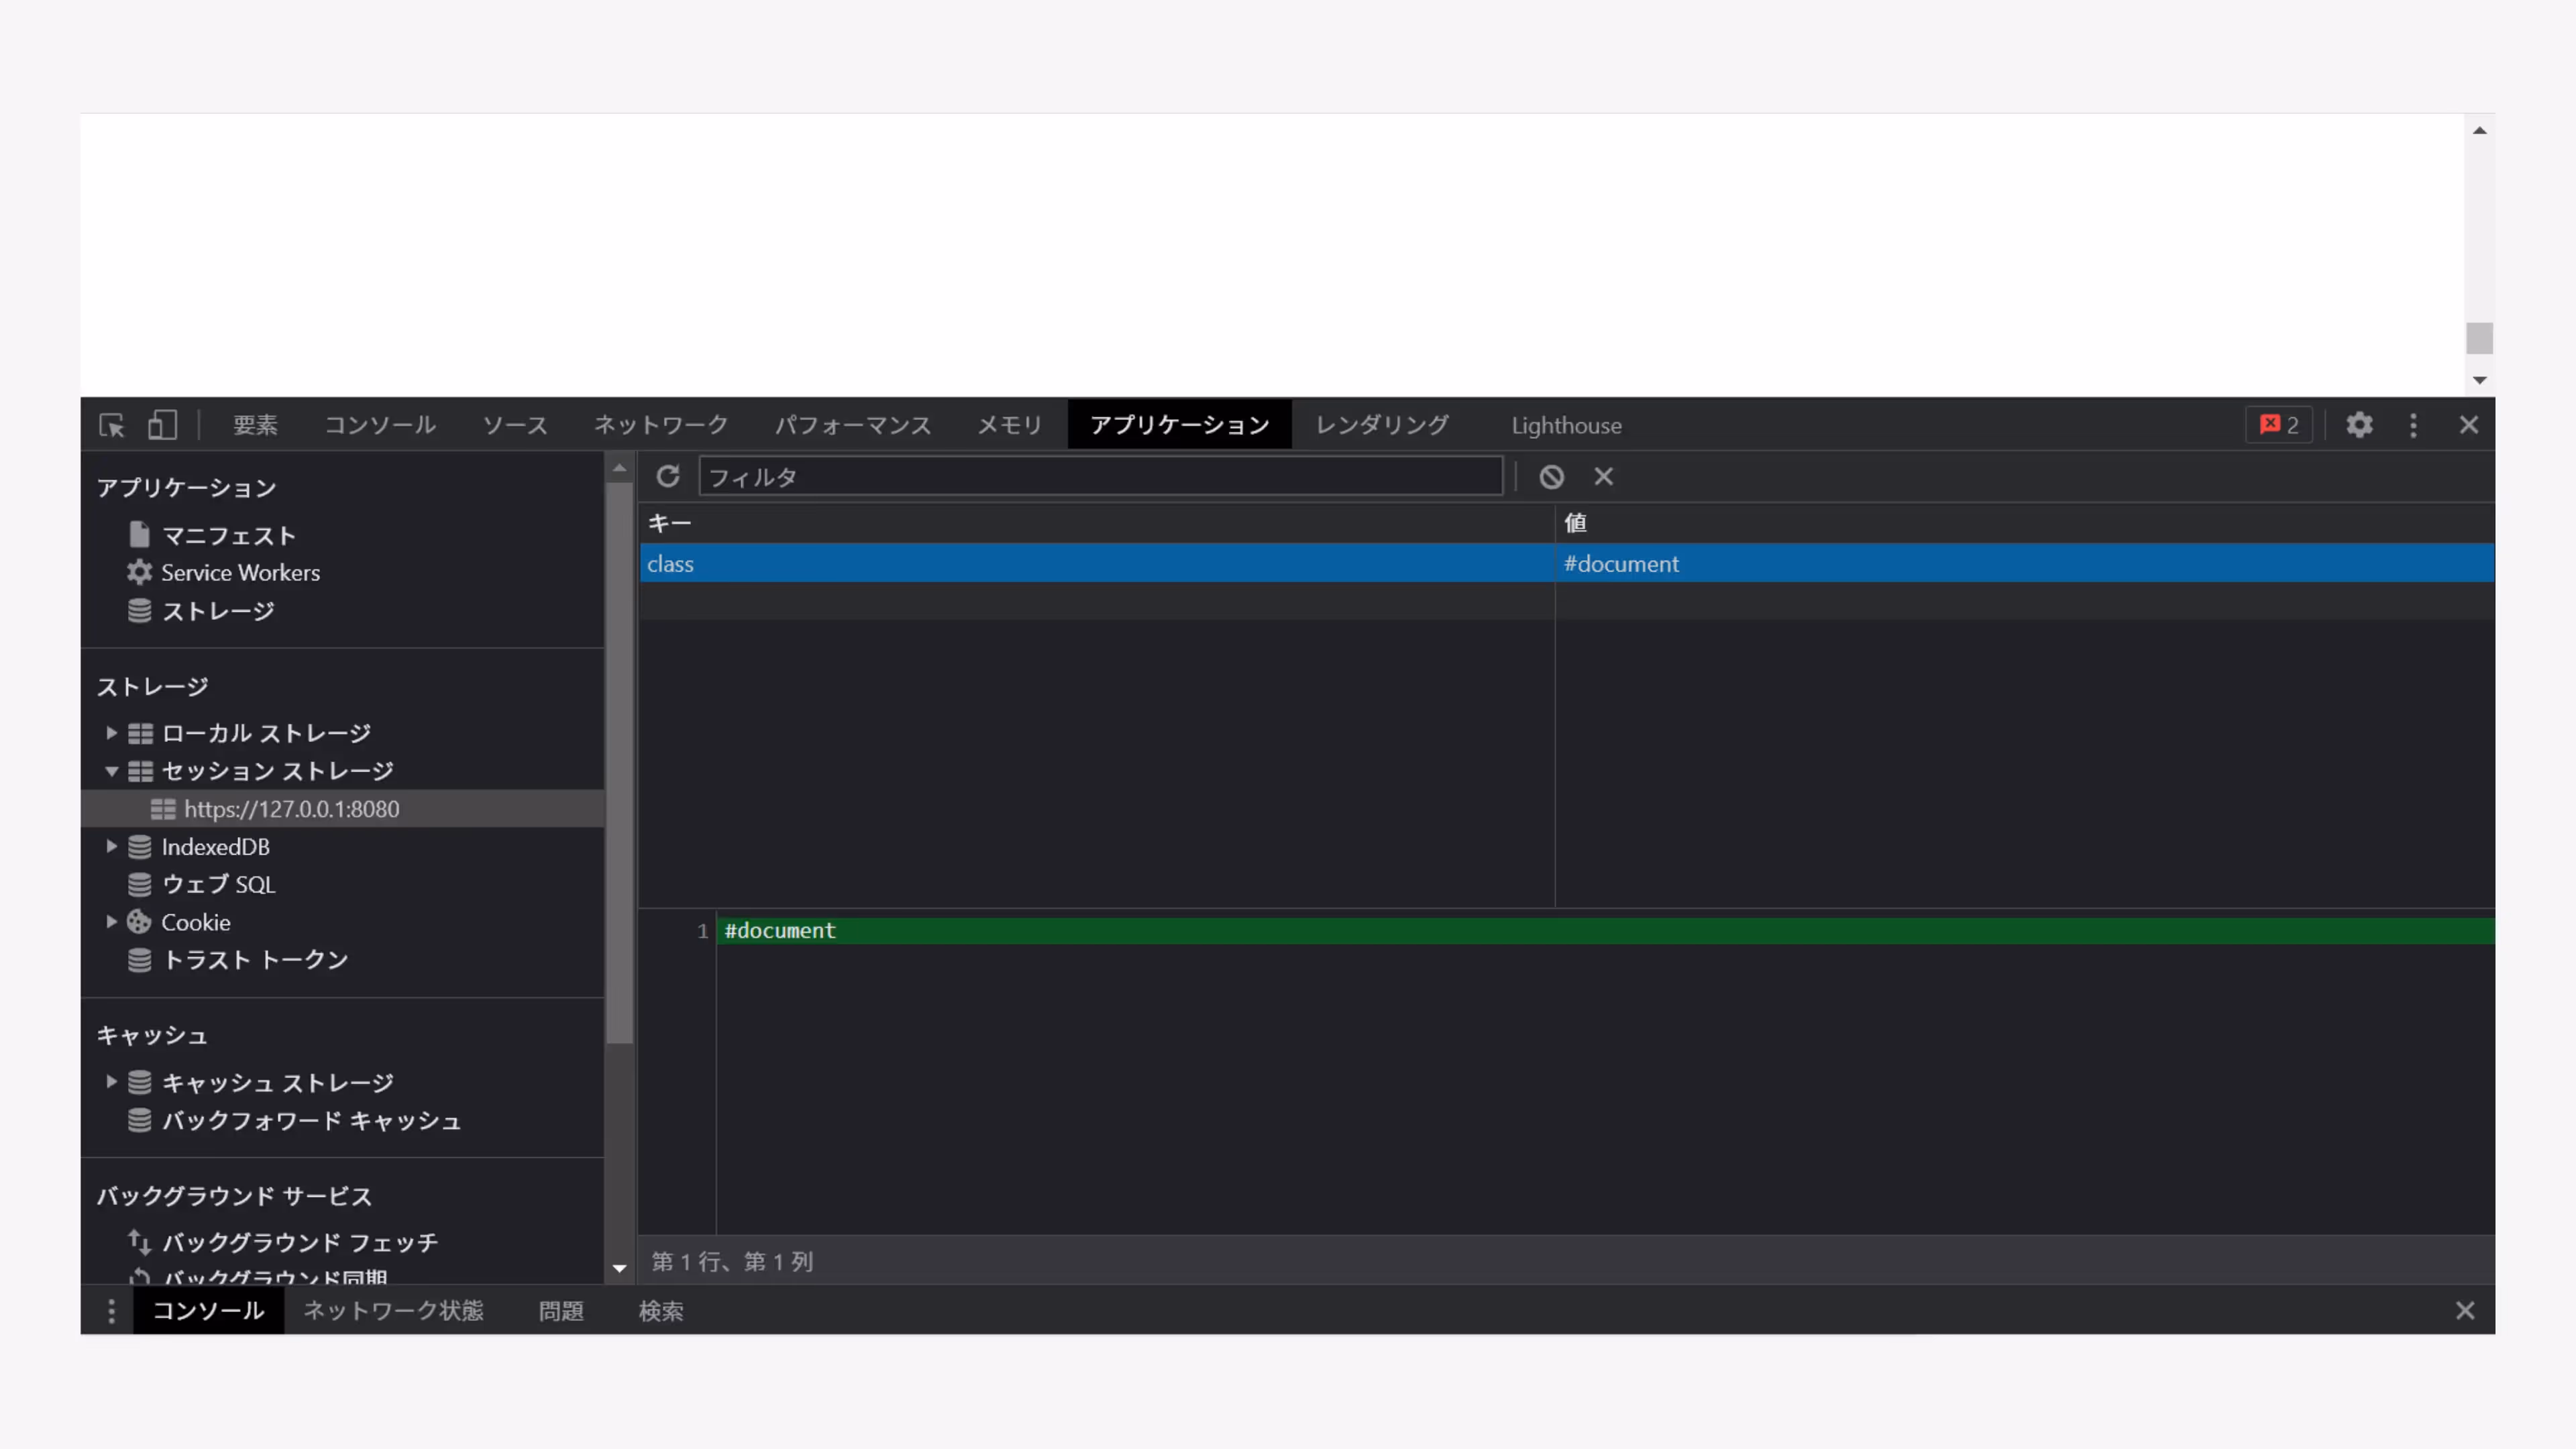Image resolution: width=2576 pixels, height=1449 pixels.
Task: Click the トラスト トークン database icon
Action: point(139,960)
